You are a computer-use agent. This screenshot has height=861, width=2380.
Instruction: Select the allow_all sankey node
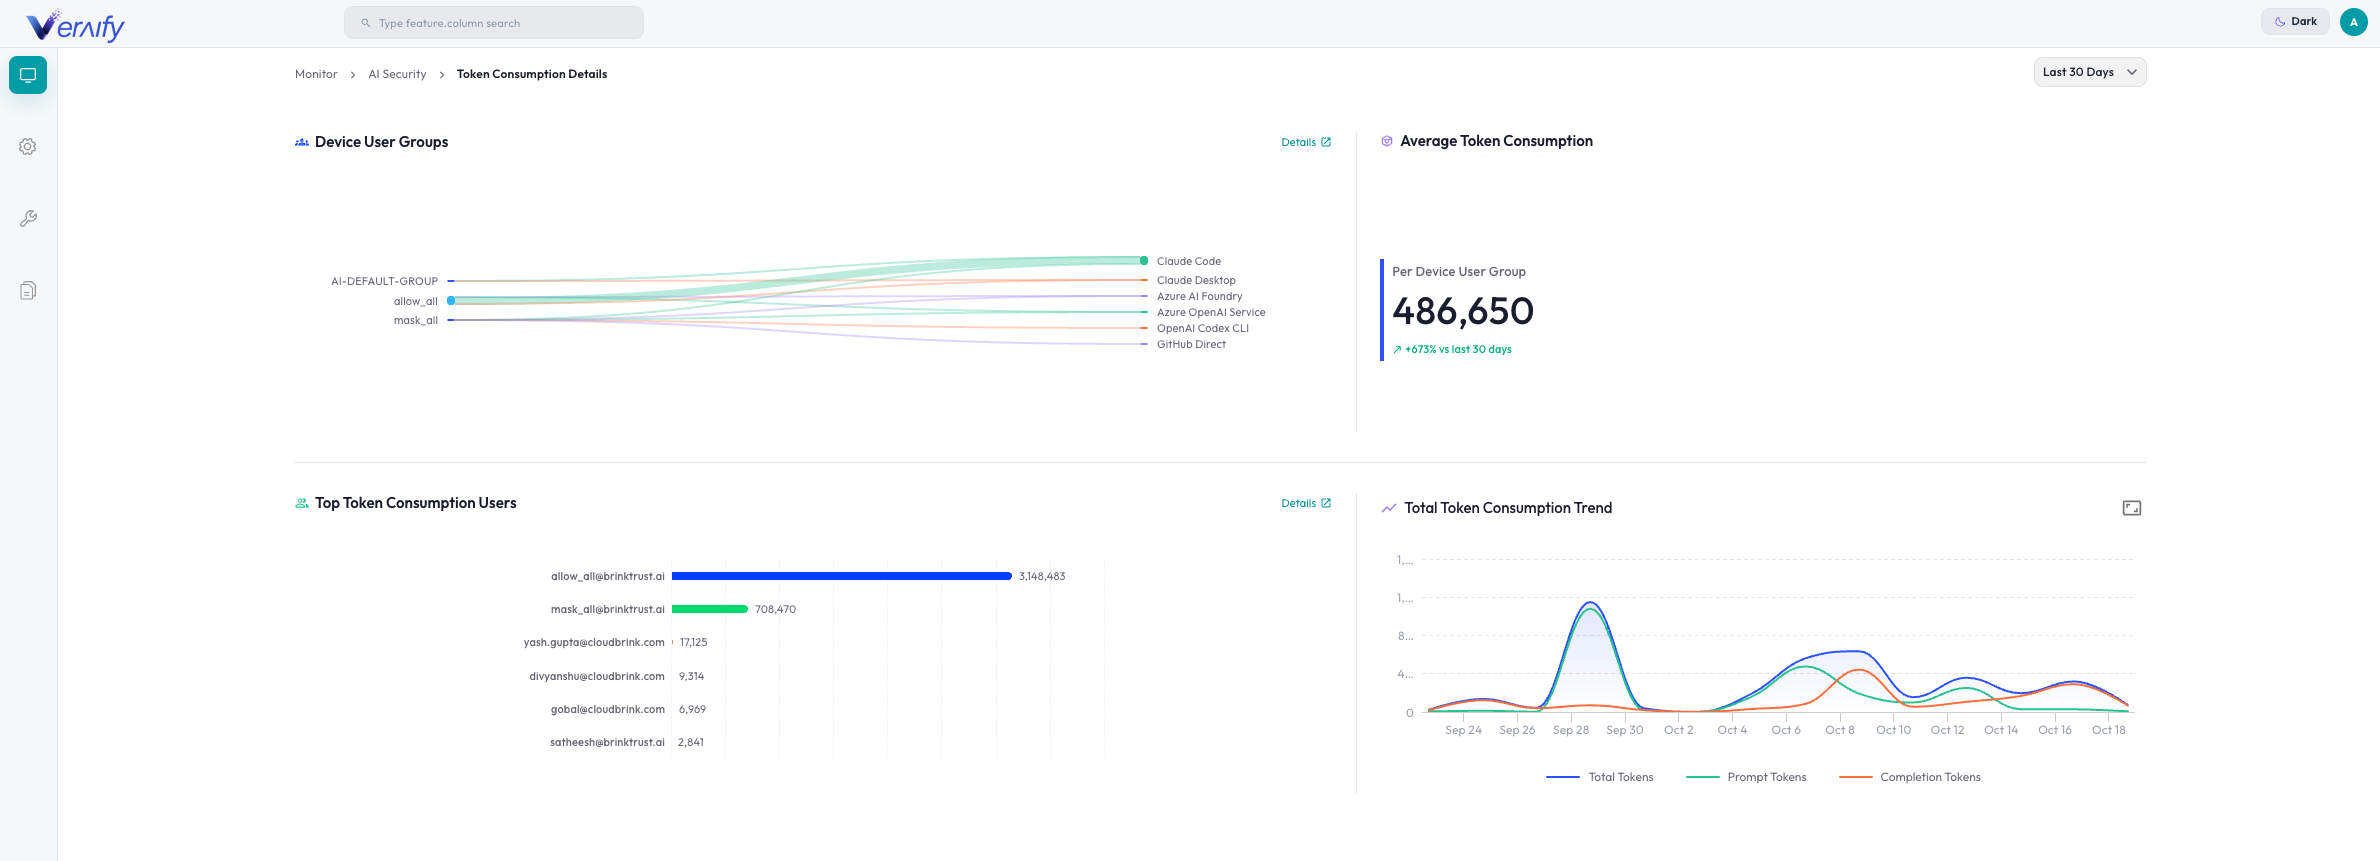pyautogui.click(x=451, y=300)
